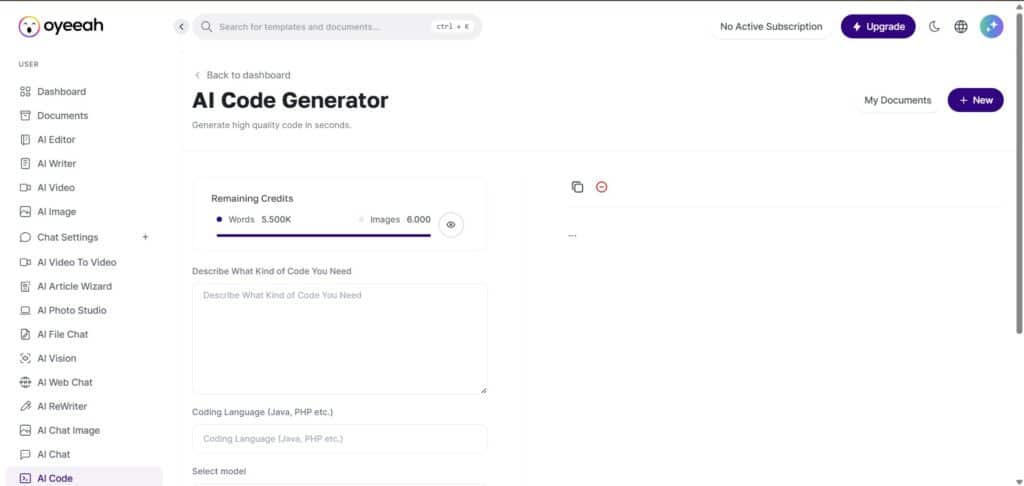The image size is (1024, 486).
Task: Click Select model label
Action: tap(219, 471)
